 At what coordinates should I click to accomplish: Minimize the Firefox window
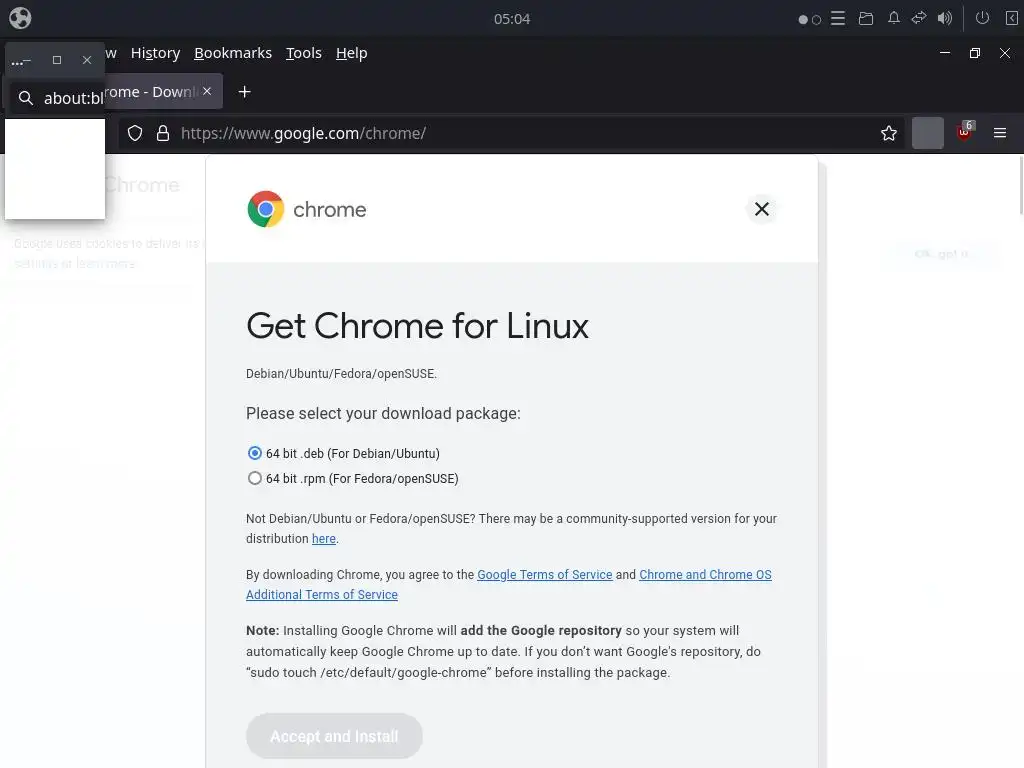(x=944, y=53)
